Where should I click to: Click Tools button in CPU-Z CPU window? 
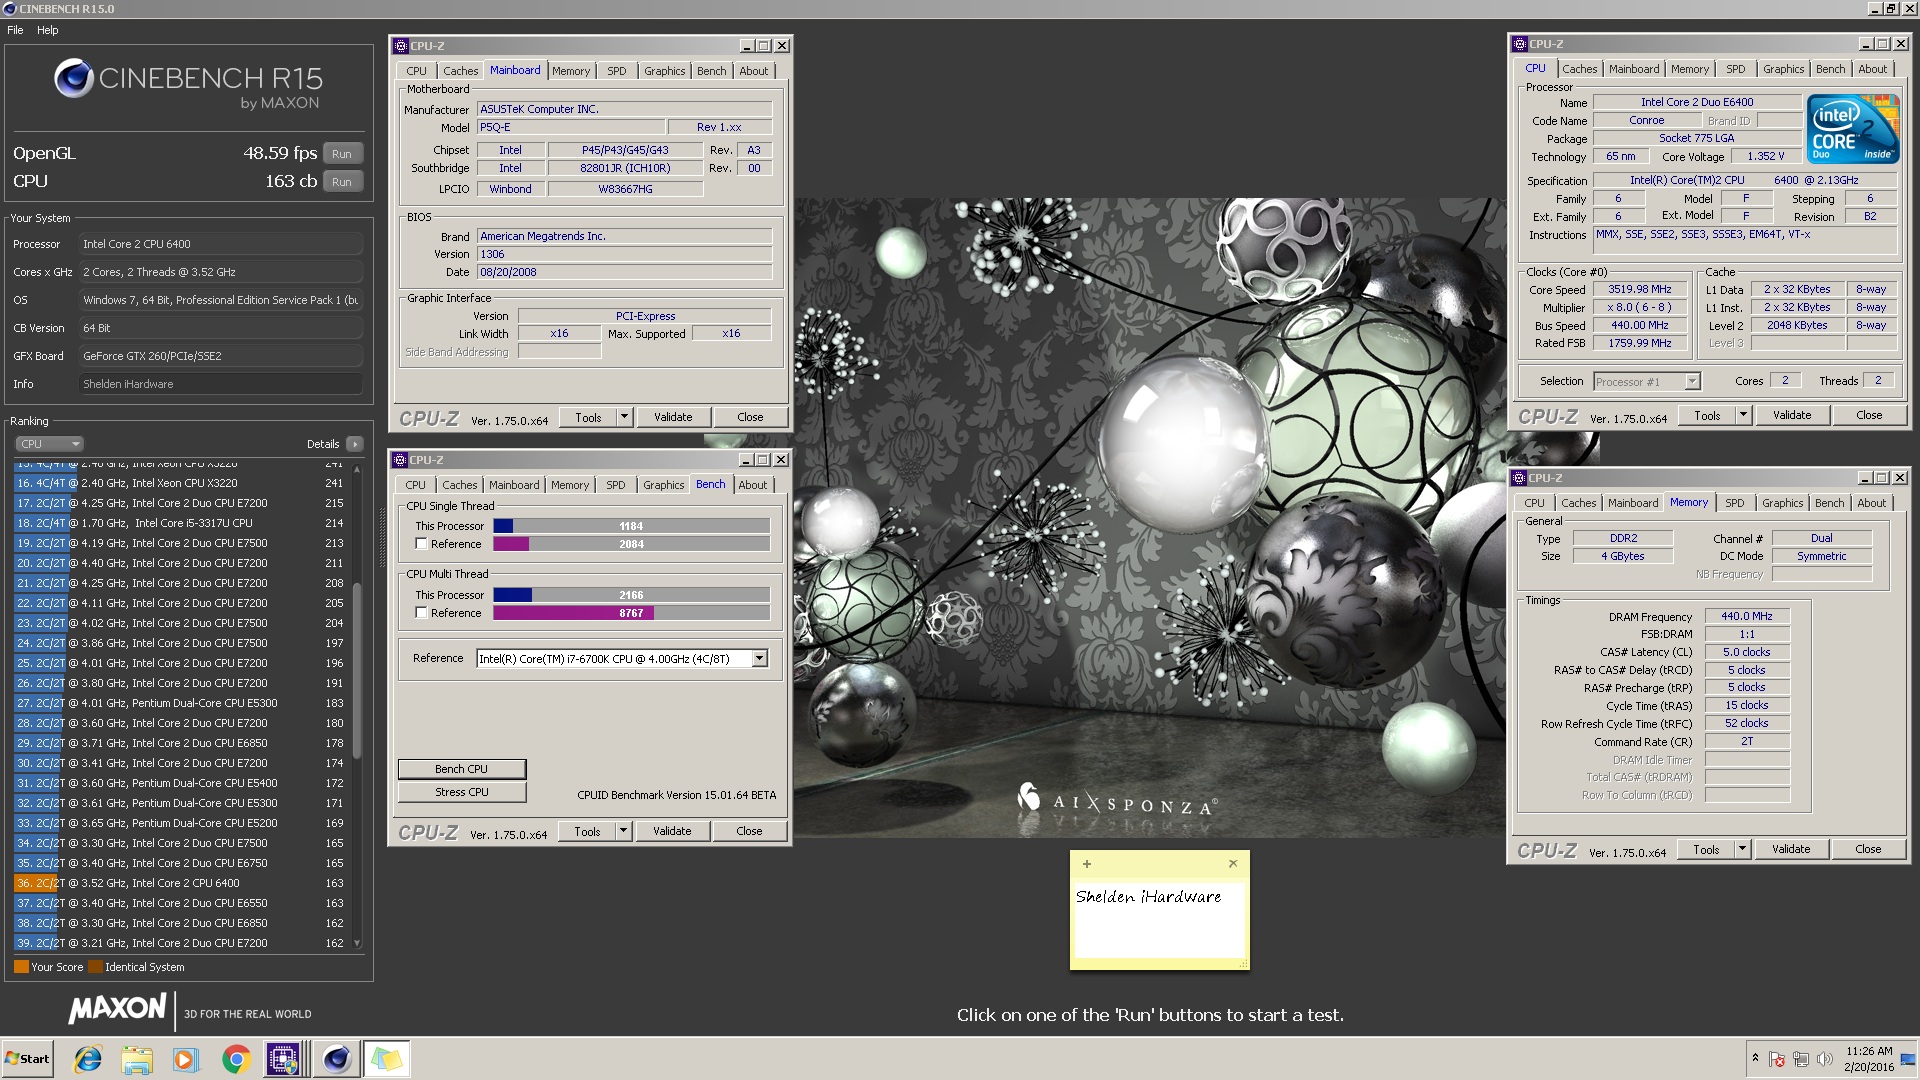click(1707, 415)
